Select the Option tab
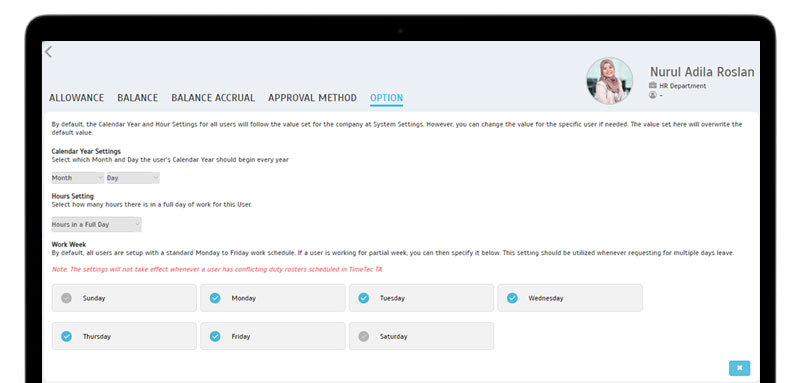Image resolution: width=800 pixels, height=383 pixels. coord(386,98)
